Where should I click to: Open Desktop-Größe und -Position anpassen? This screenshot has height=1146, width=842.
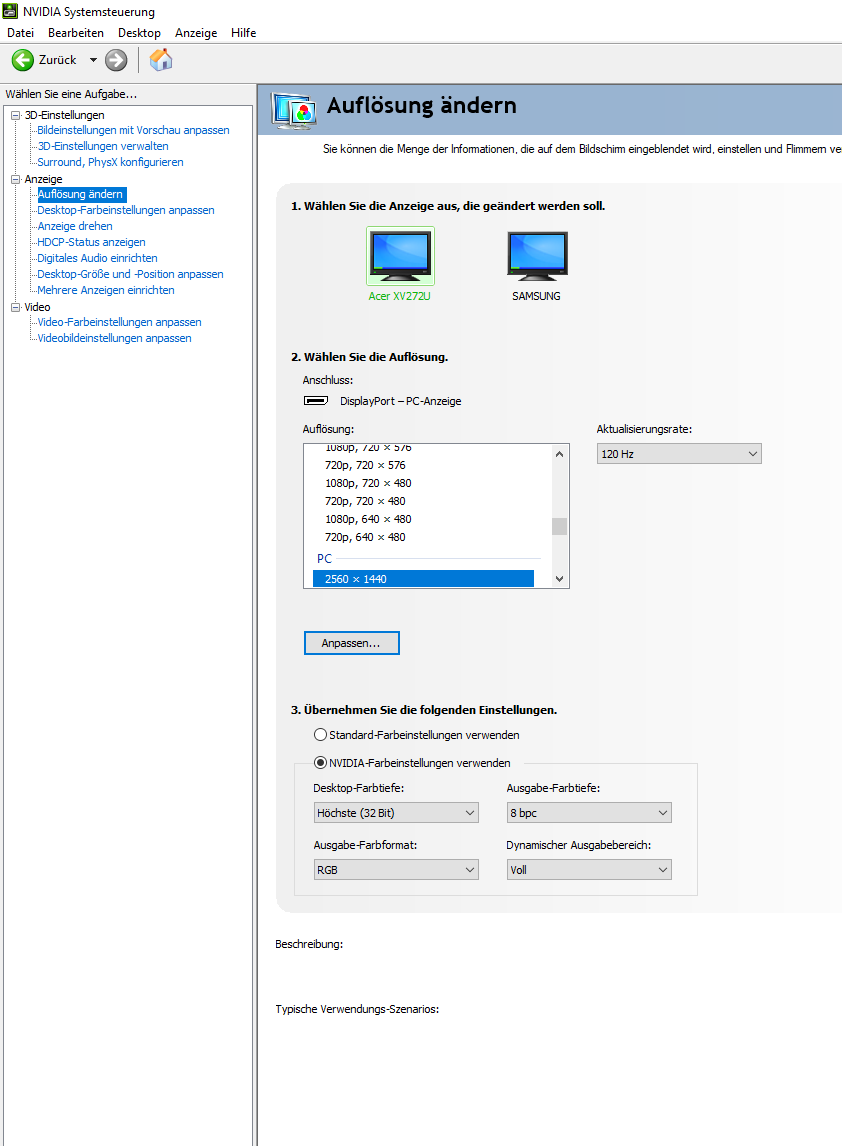[x=130, y=275]
